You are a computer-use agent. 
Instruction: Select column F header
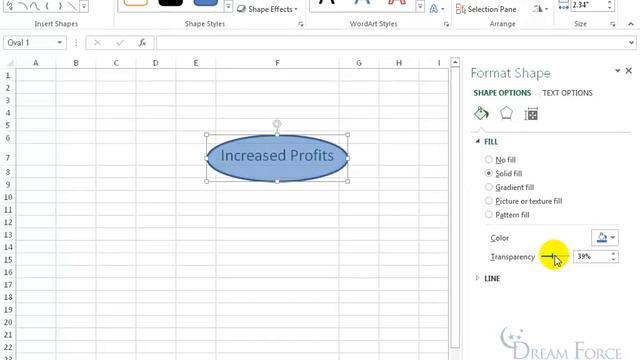point(277,63)
